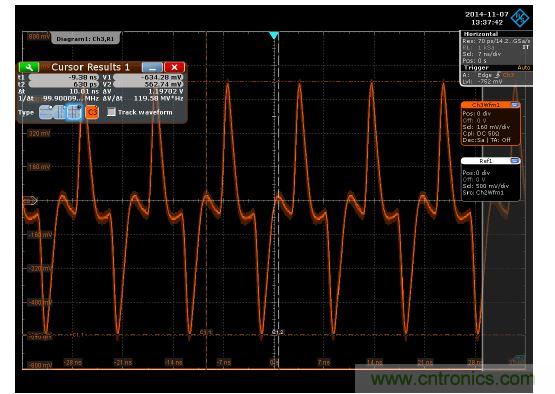Click the orange C3 source icon
Image resolution: width=555 pixels, height=394 pixels.
pos(92,113)
